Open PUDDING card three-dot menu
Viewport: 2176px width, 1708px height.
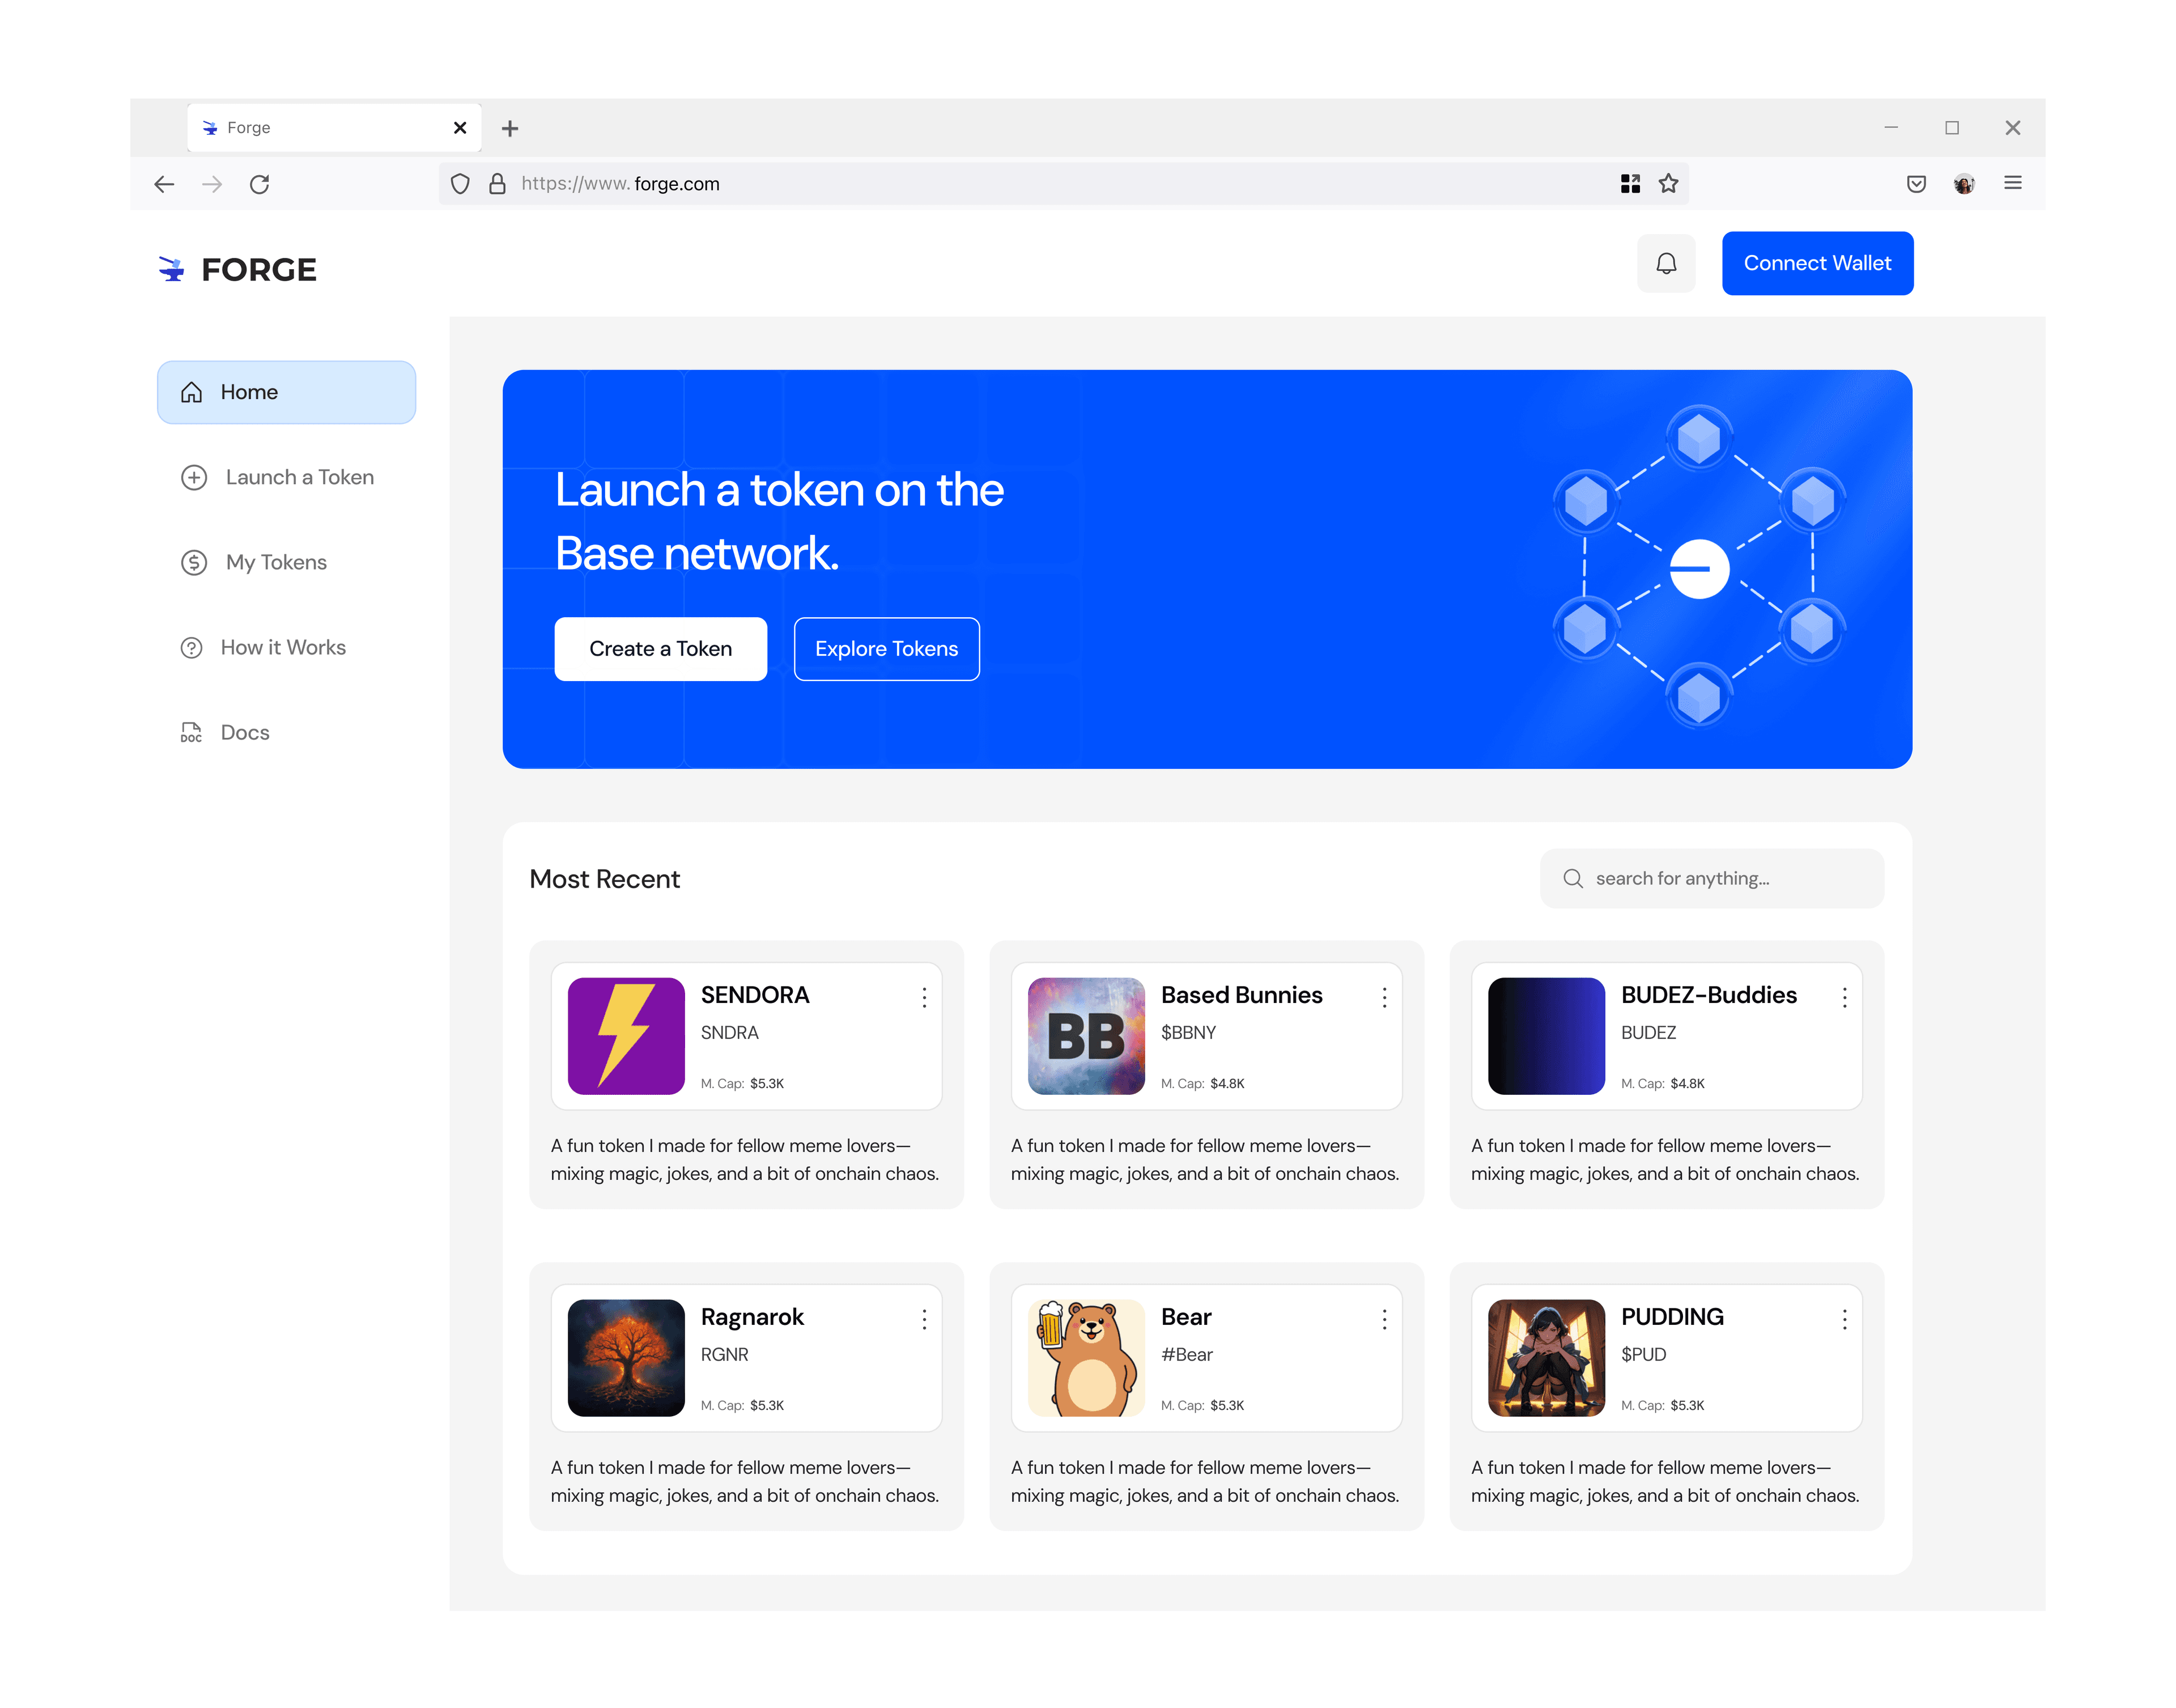(1844, 1319)
